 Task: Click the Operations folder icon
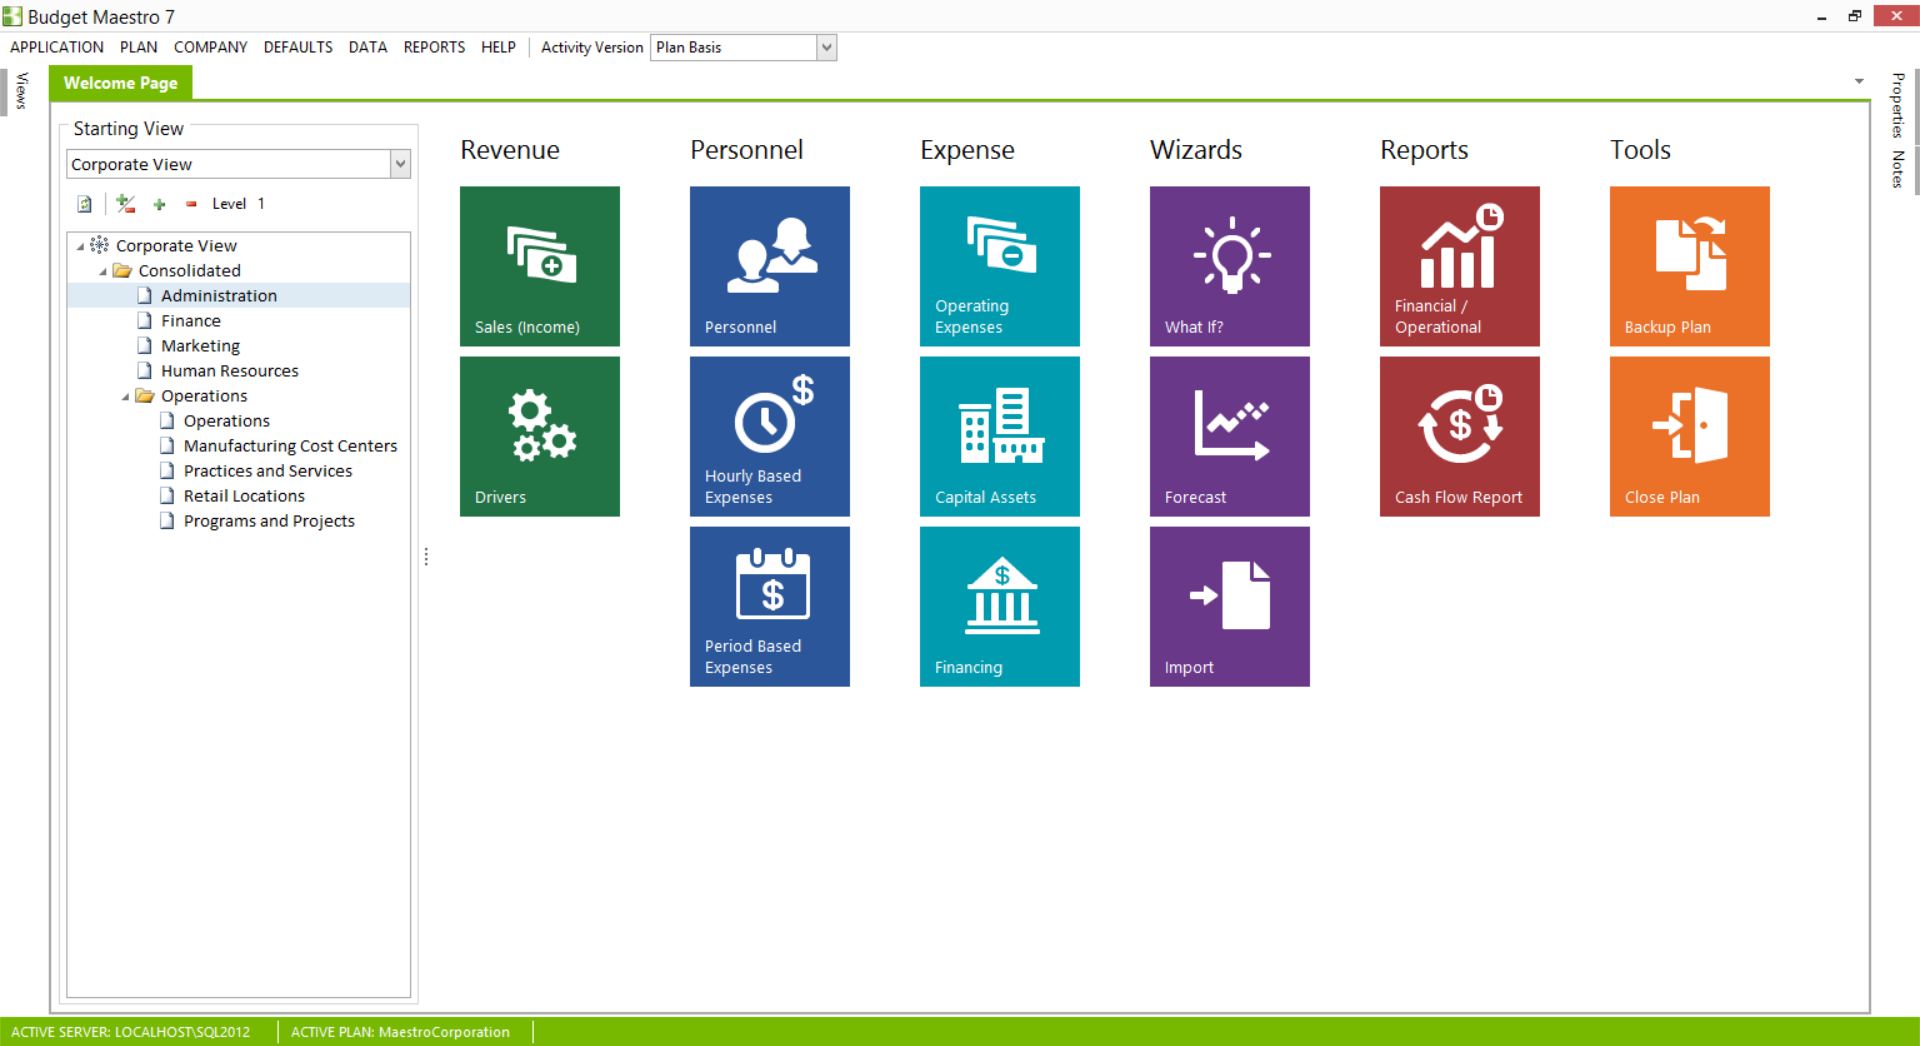145,396
